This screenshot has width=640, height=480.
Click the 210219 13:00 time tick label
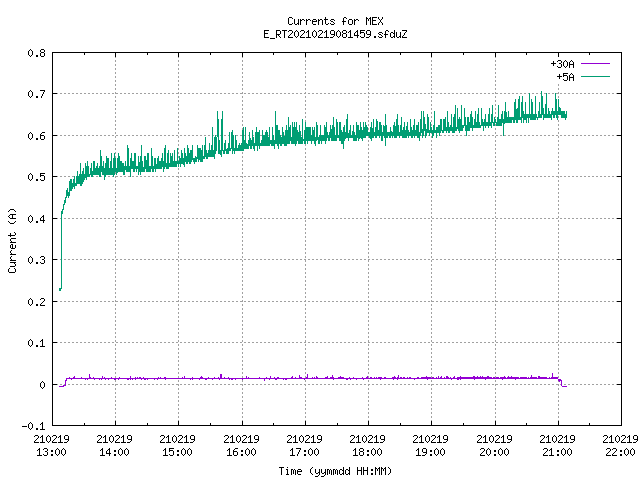point(51,445)
